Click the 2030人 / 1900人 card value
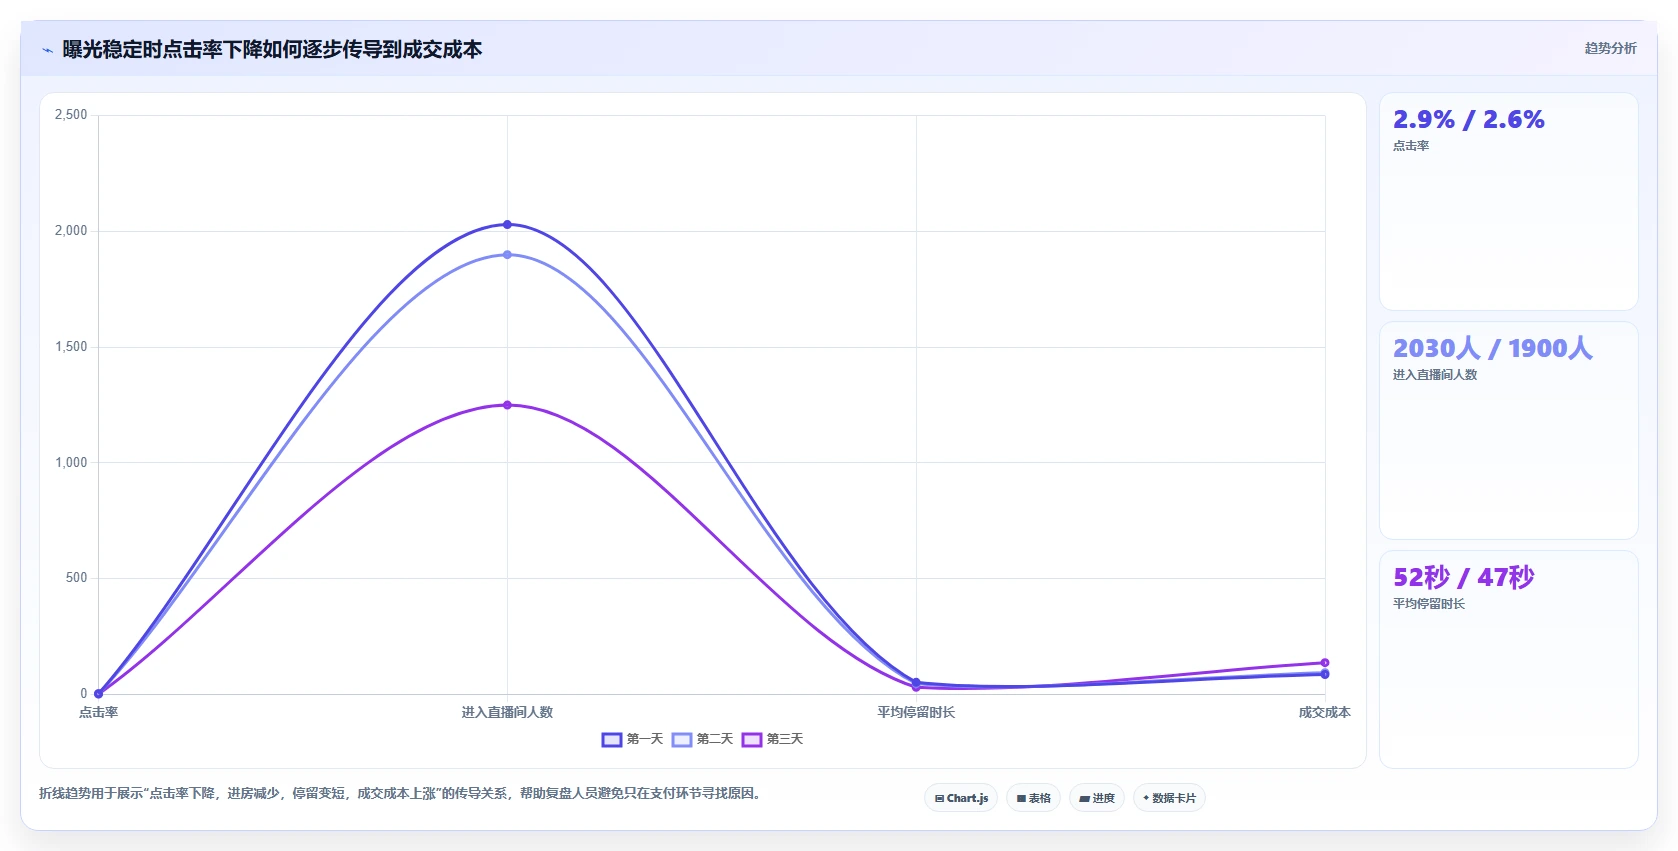This screenshot has width=1678, height=851. coord(1492,348)
